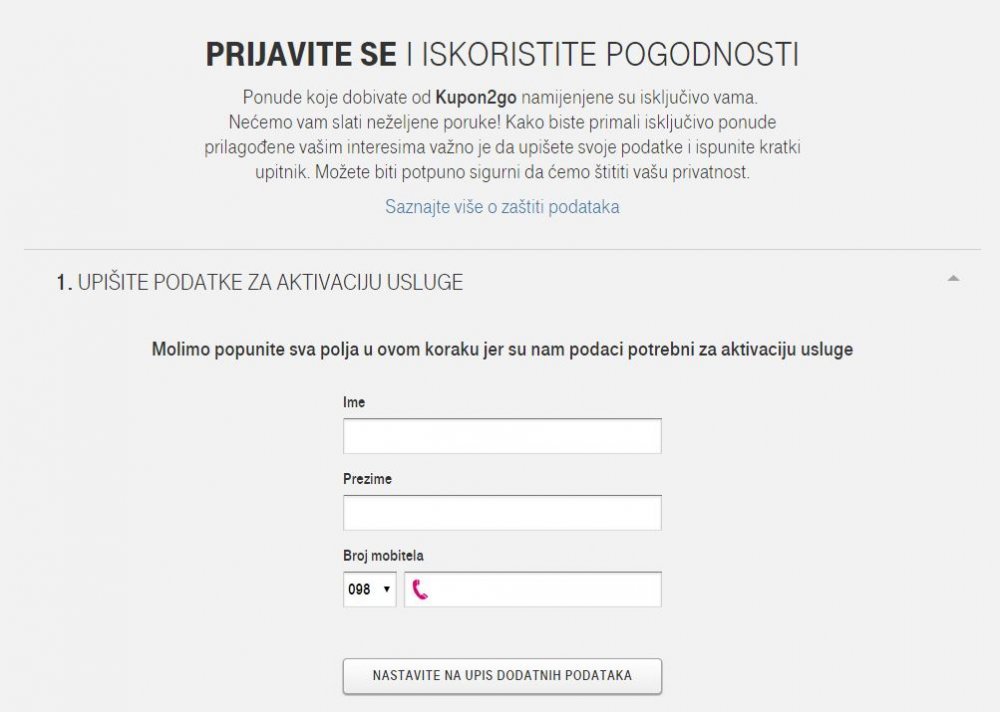This screenshot has height=712, width=1000.
Task: Click the Broj mobitela label
Action: click(x=383, y=555)
